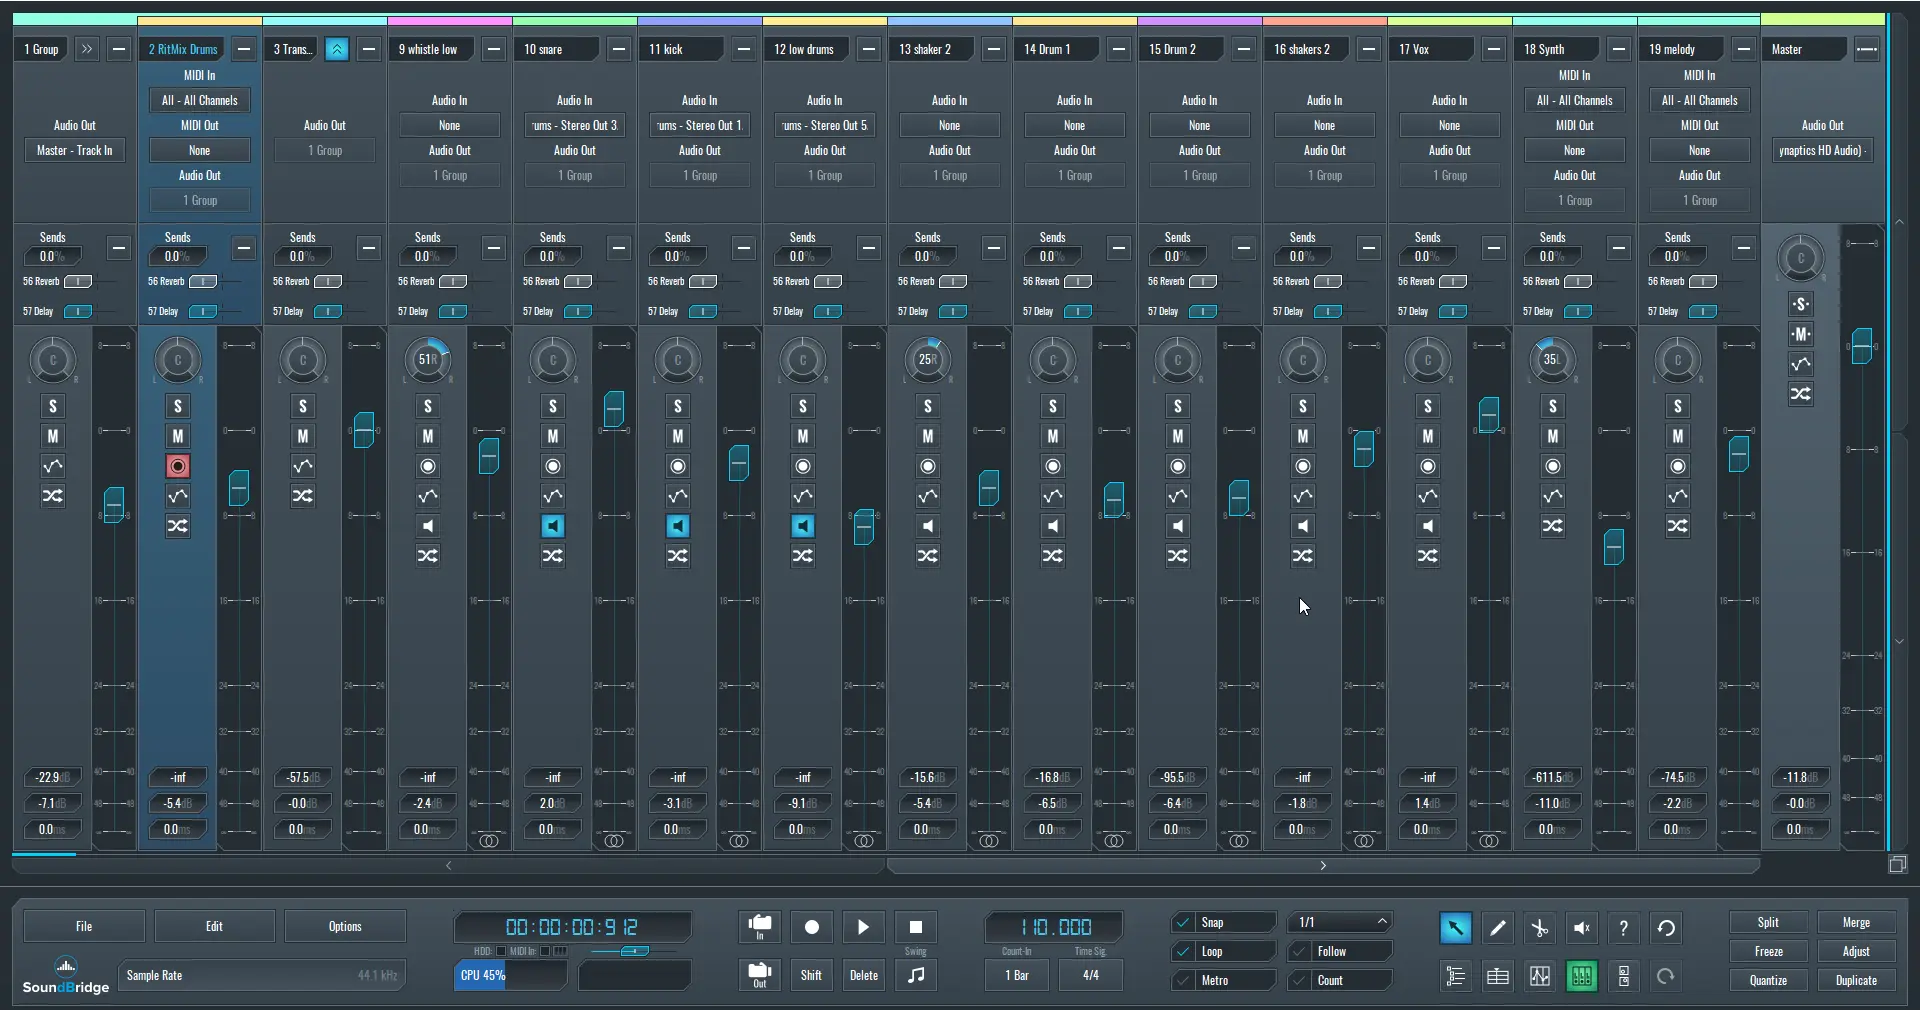Image resolution: width=1920 pixels, height=1010 pixels.
Task: Collapse the Sends section on 15 Drum 2
Action: [x=1244, y=248]
